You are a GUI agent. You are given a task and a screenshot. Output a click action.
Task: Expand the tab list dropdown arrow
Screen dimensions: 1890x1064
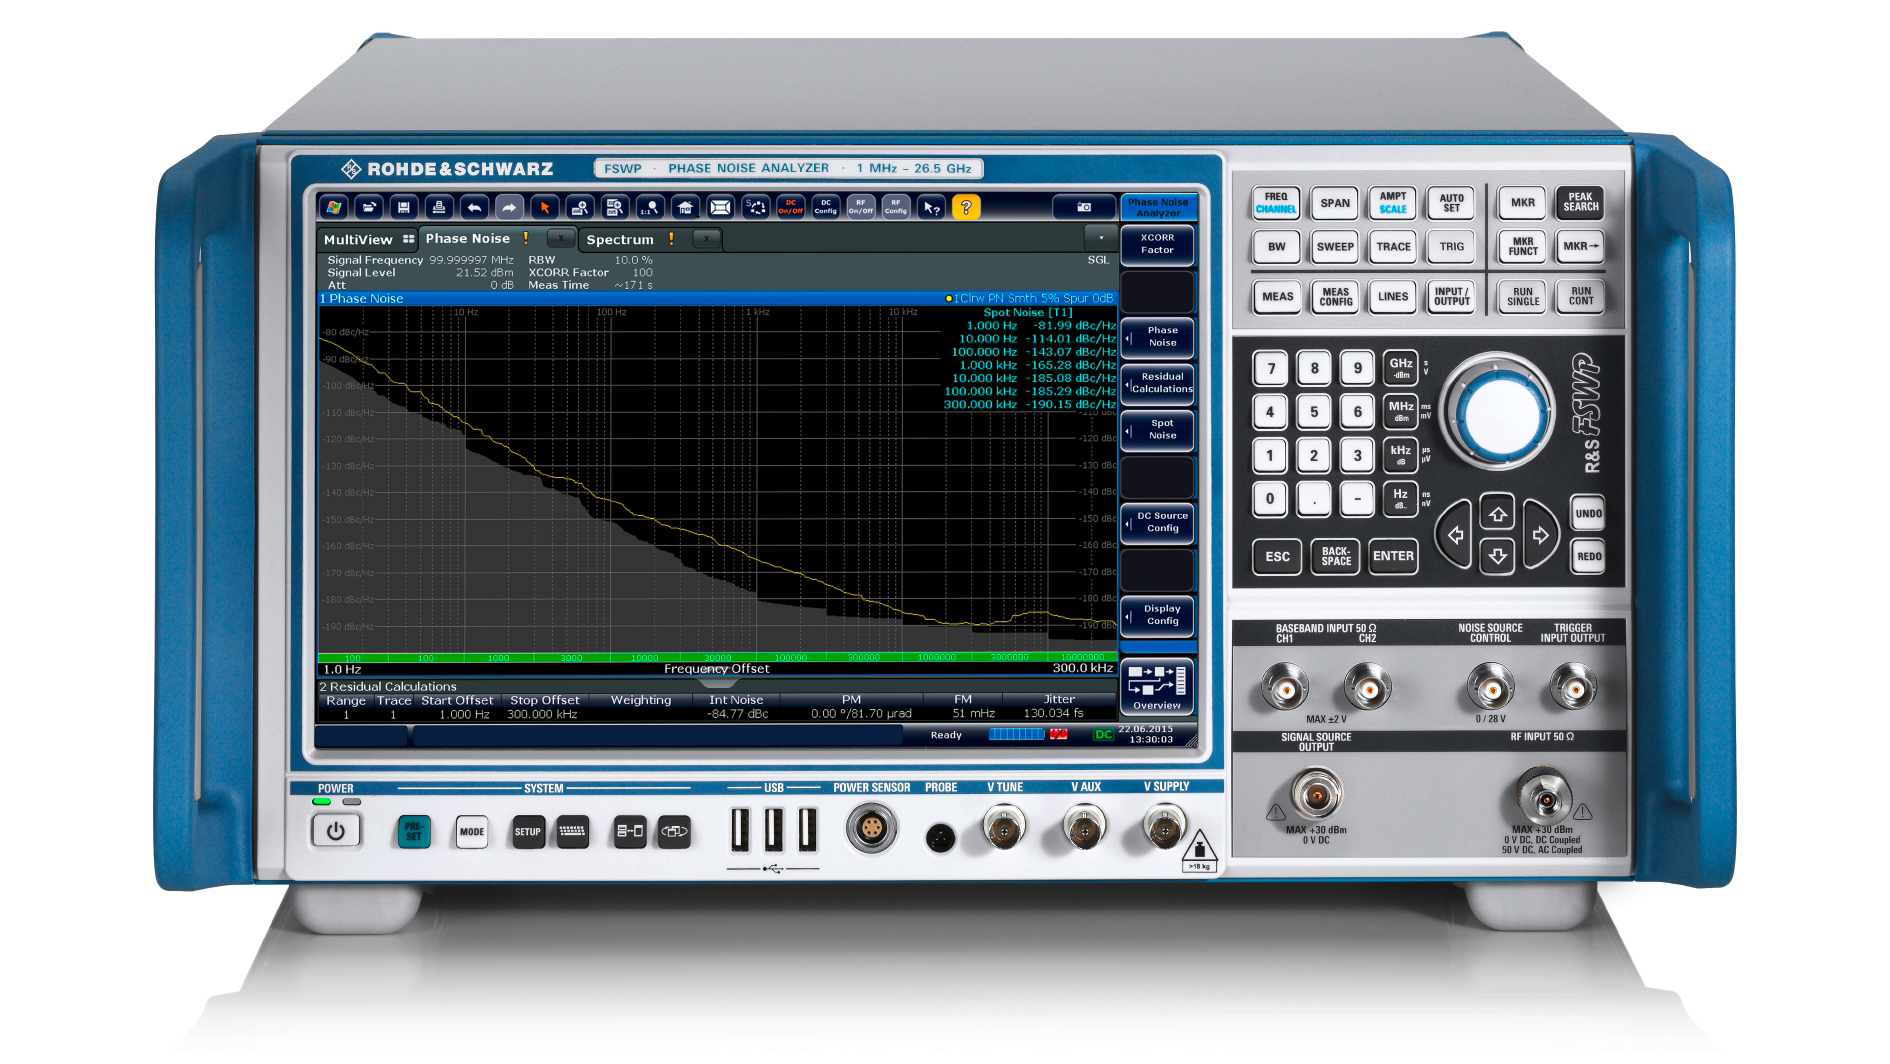1101,238
